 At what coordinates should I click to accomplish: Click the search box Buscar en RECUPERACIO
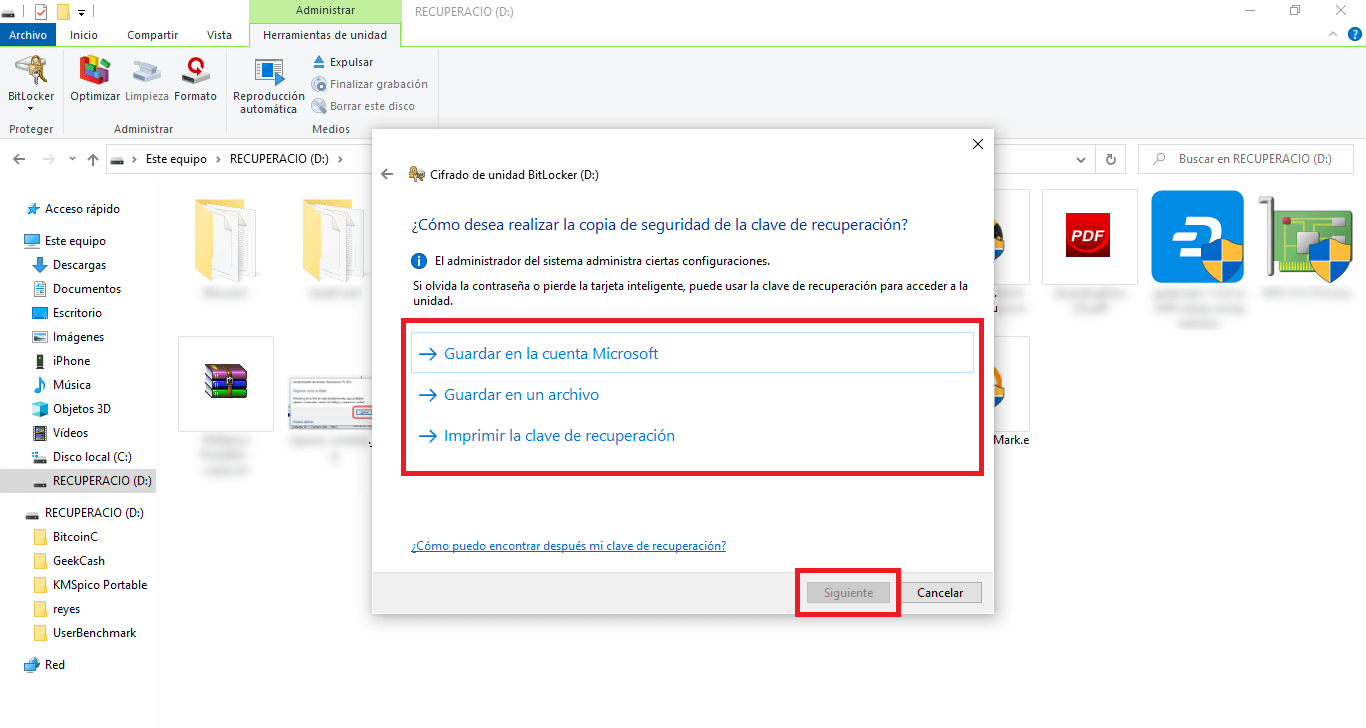tap(1246, 159)
